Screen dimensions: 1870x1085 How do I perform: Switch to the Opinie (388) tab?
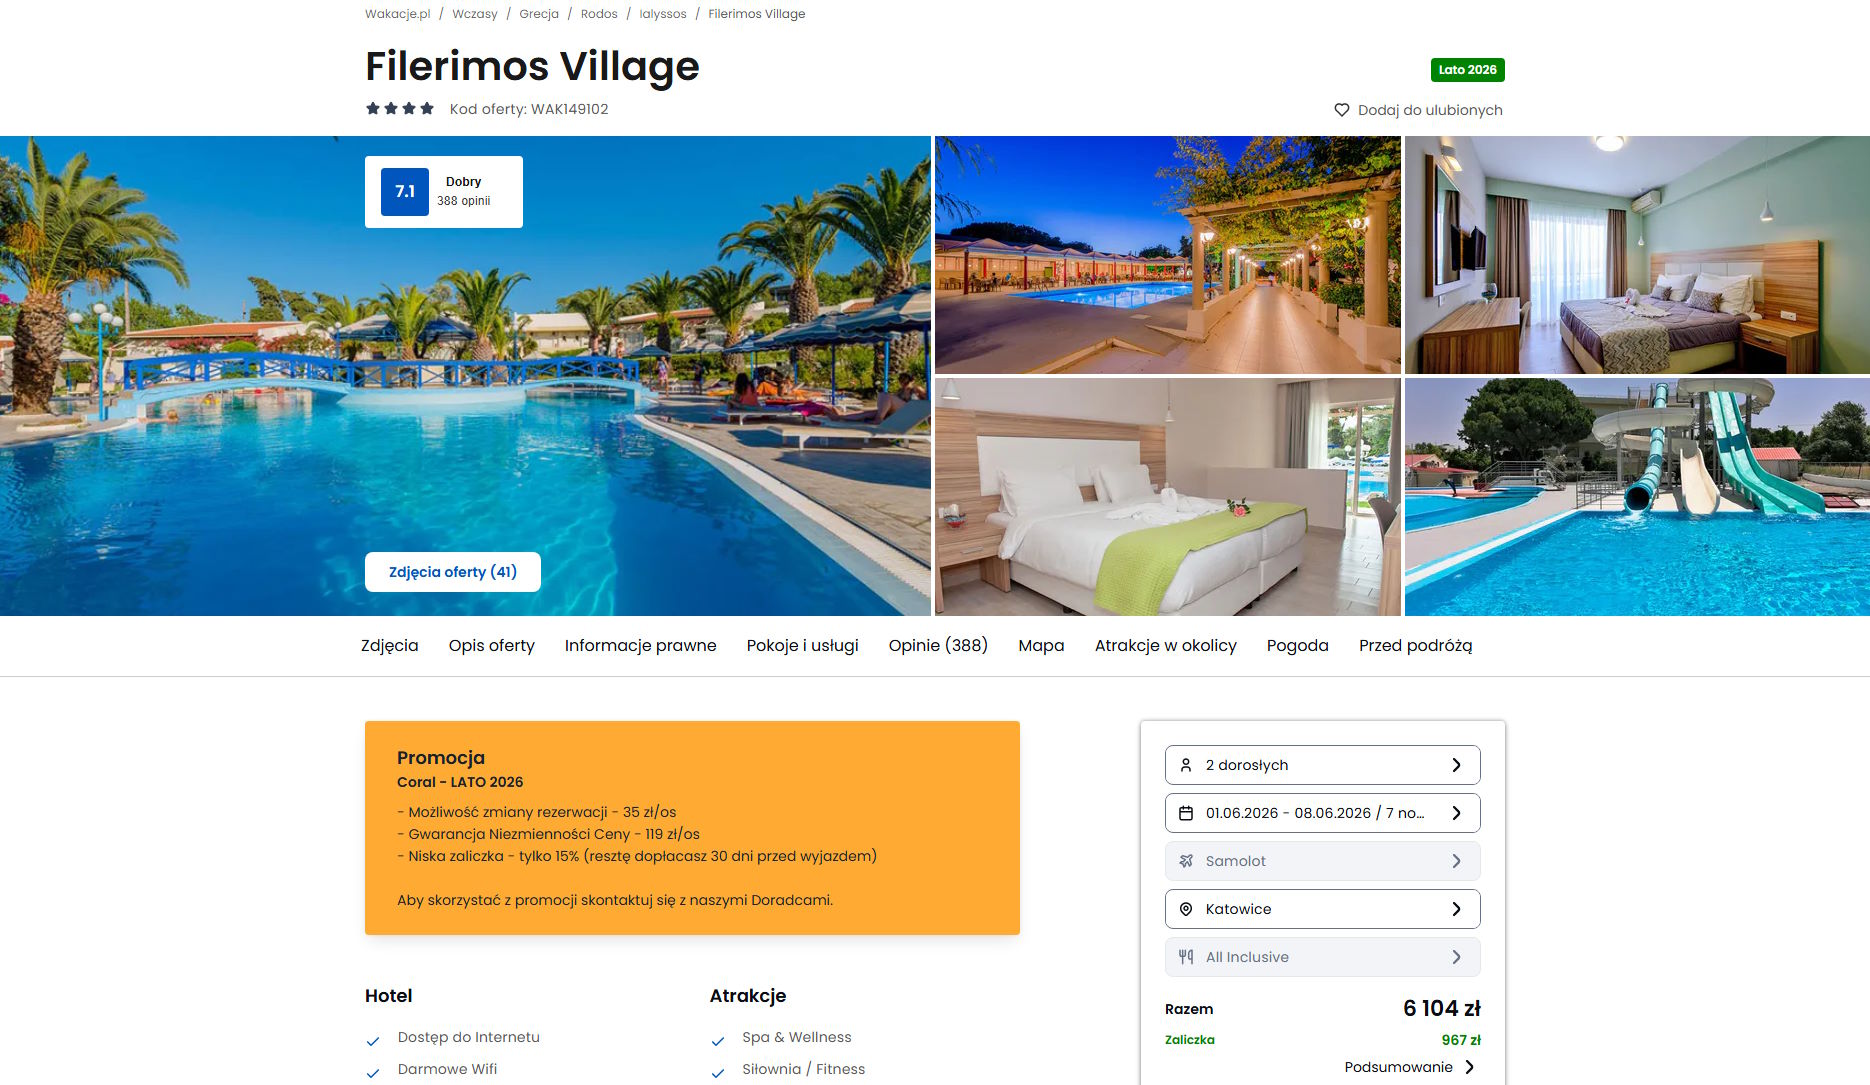938,646
